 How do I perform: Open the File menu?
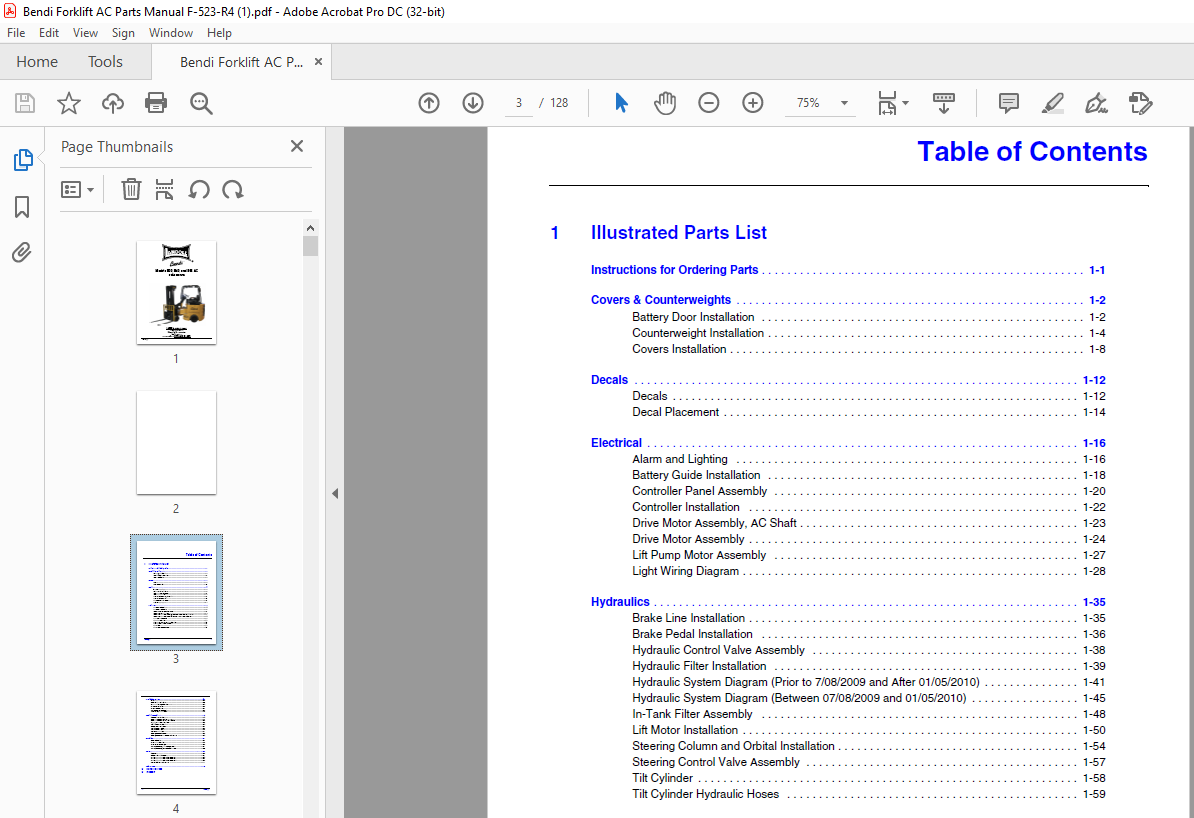[16, 33]
